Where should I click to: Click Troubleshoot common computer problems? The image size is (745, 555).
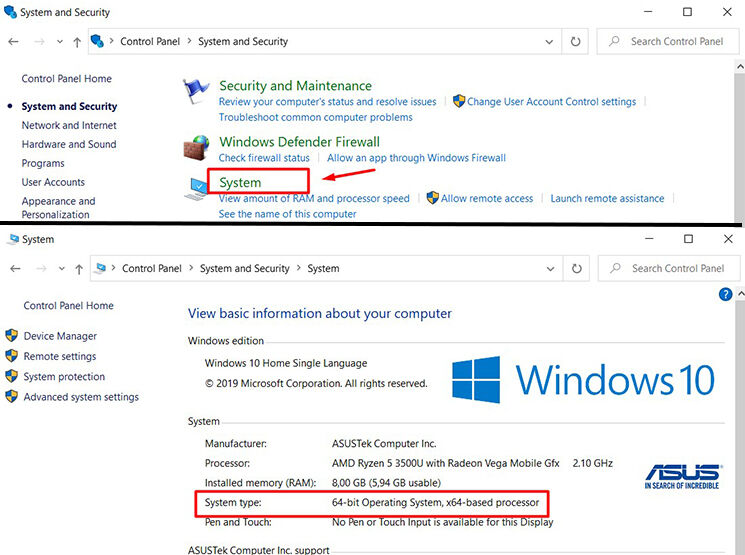click(315, 117)
